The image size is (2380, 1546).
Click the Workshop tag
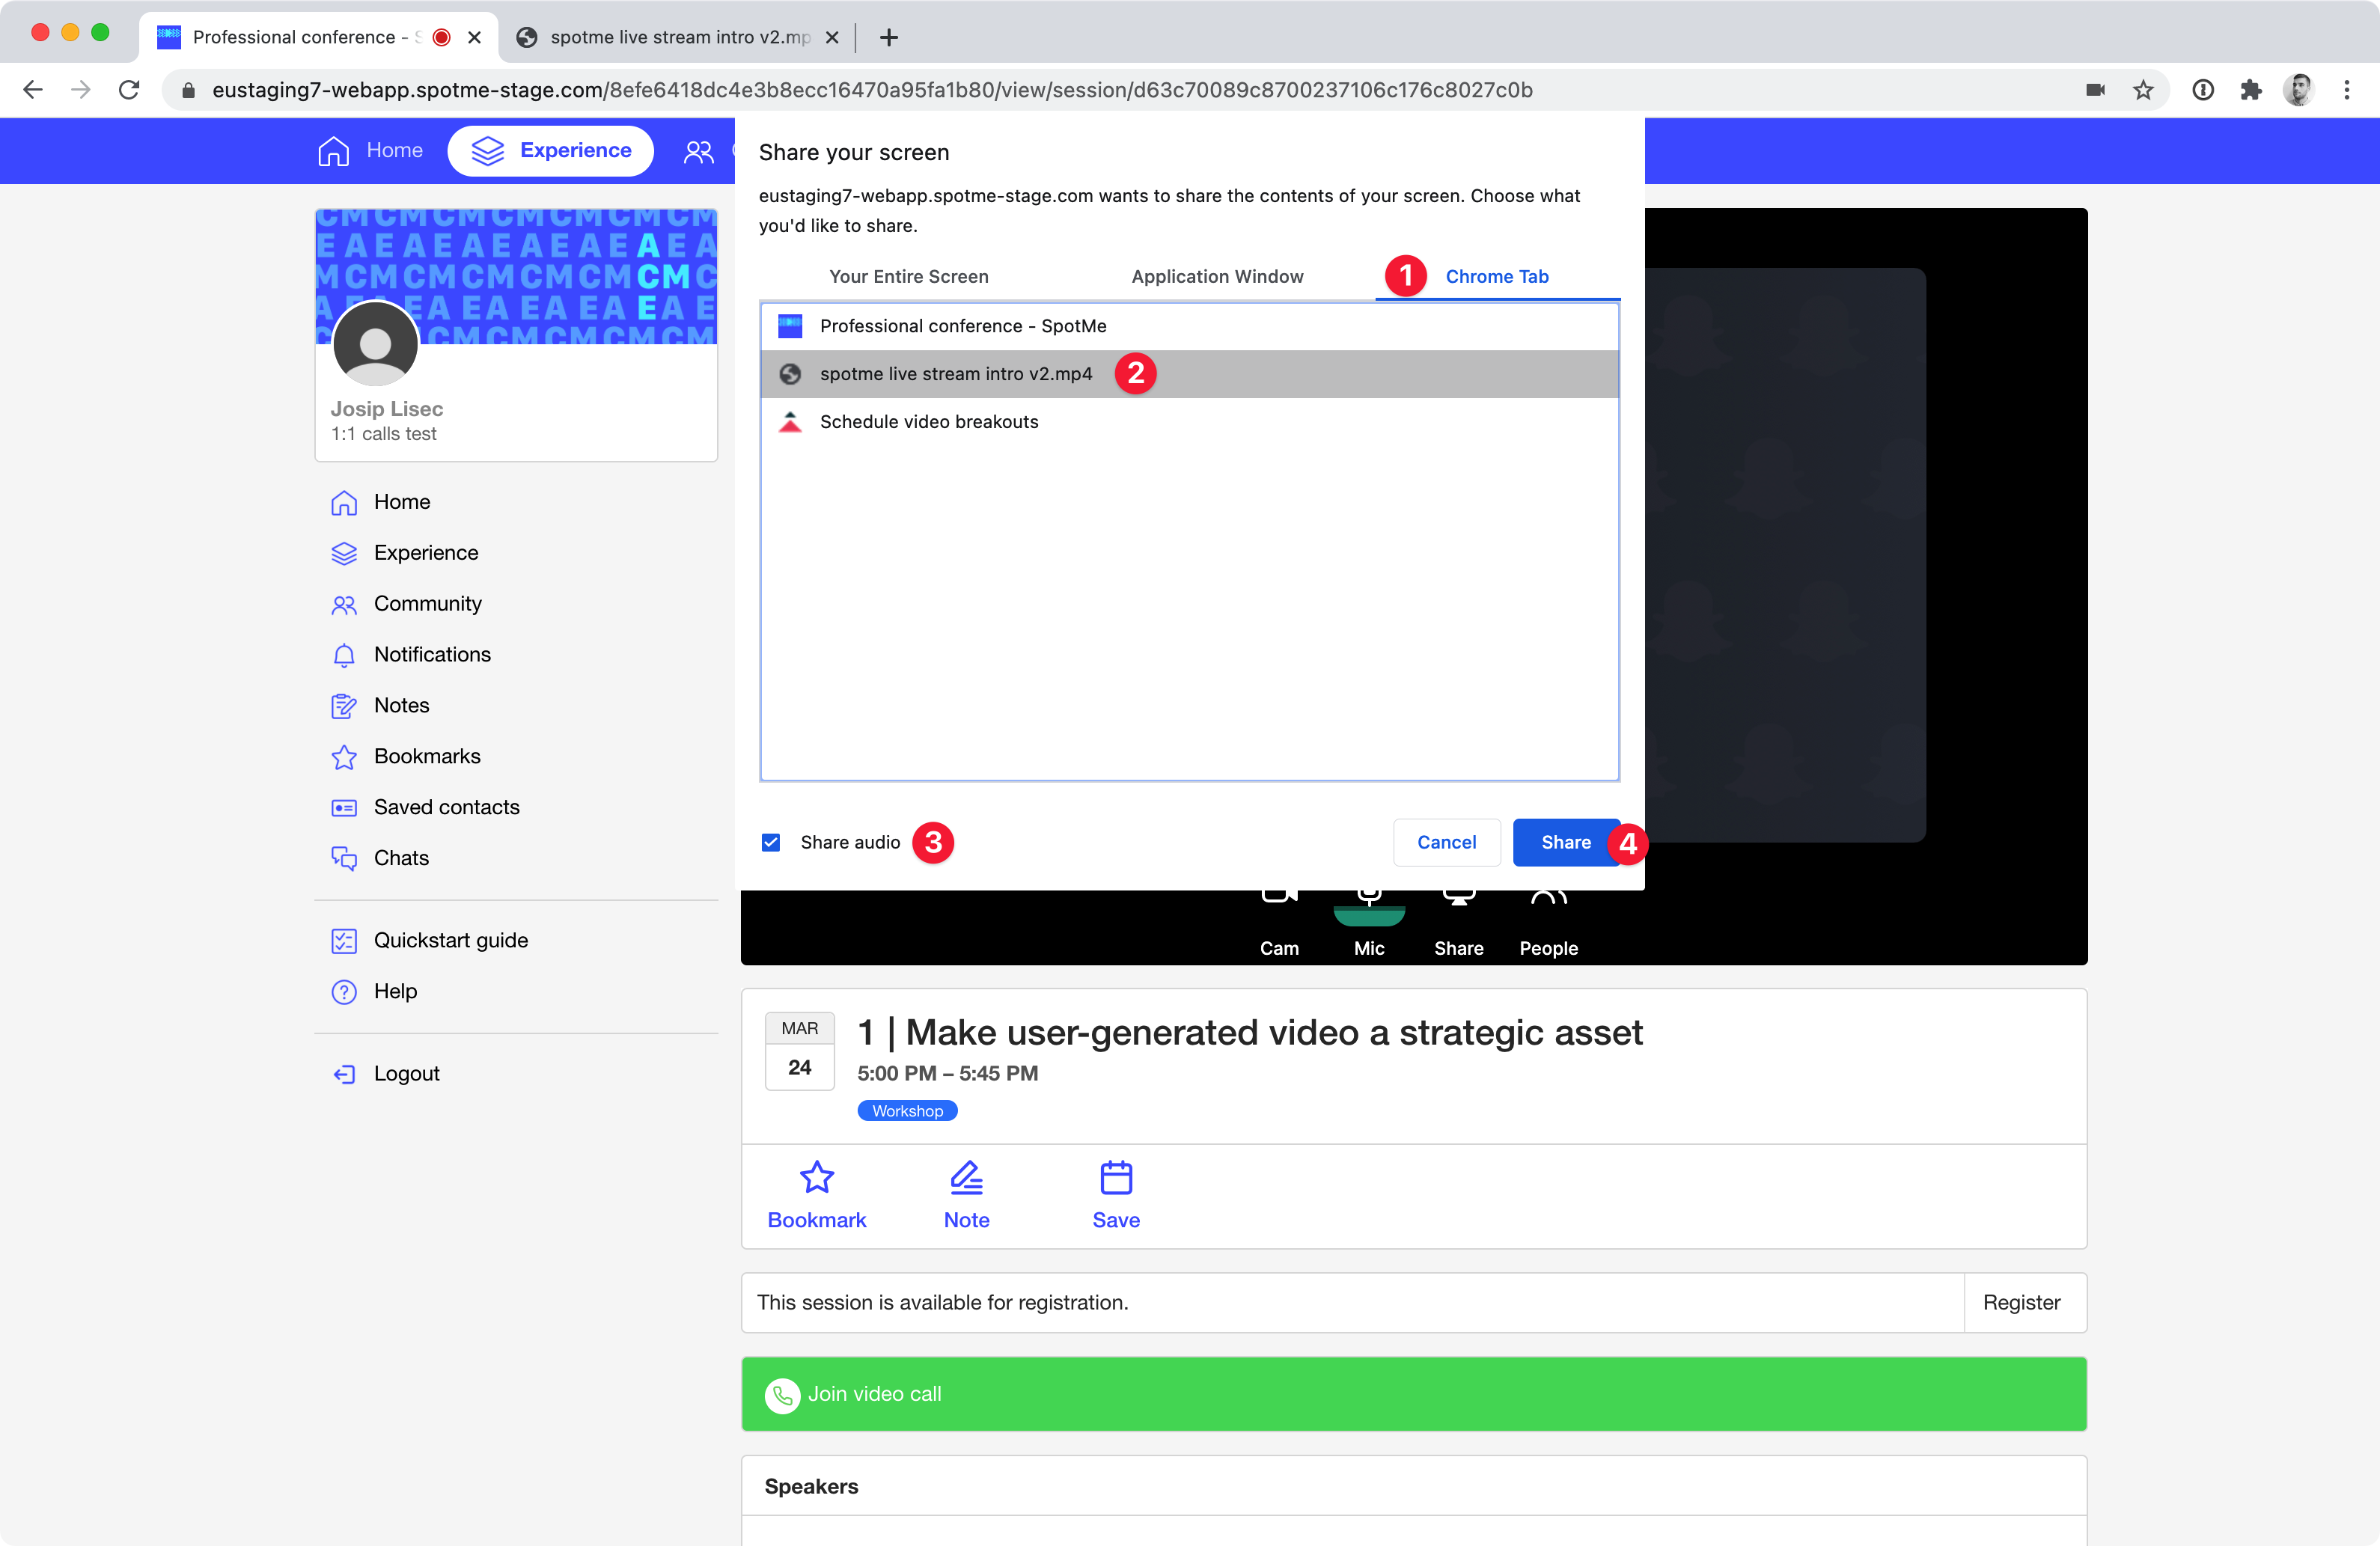click(x=907, y=1111)
